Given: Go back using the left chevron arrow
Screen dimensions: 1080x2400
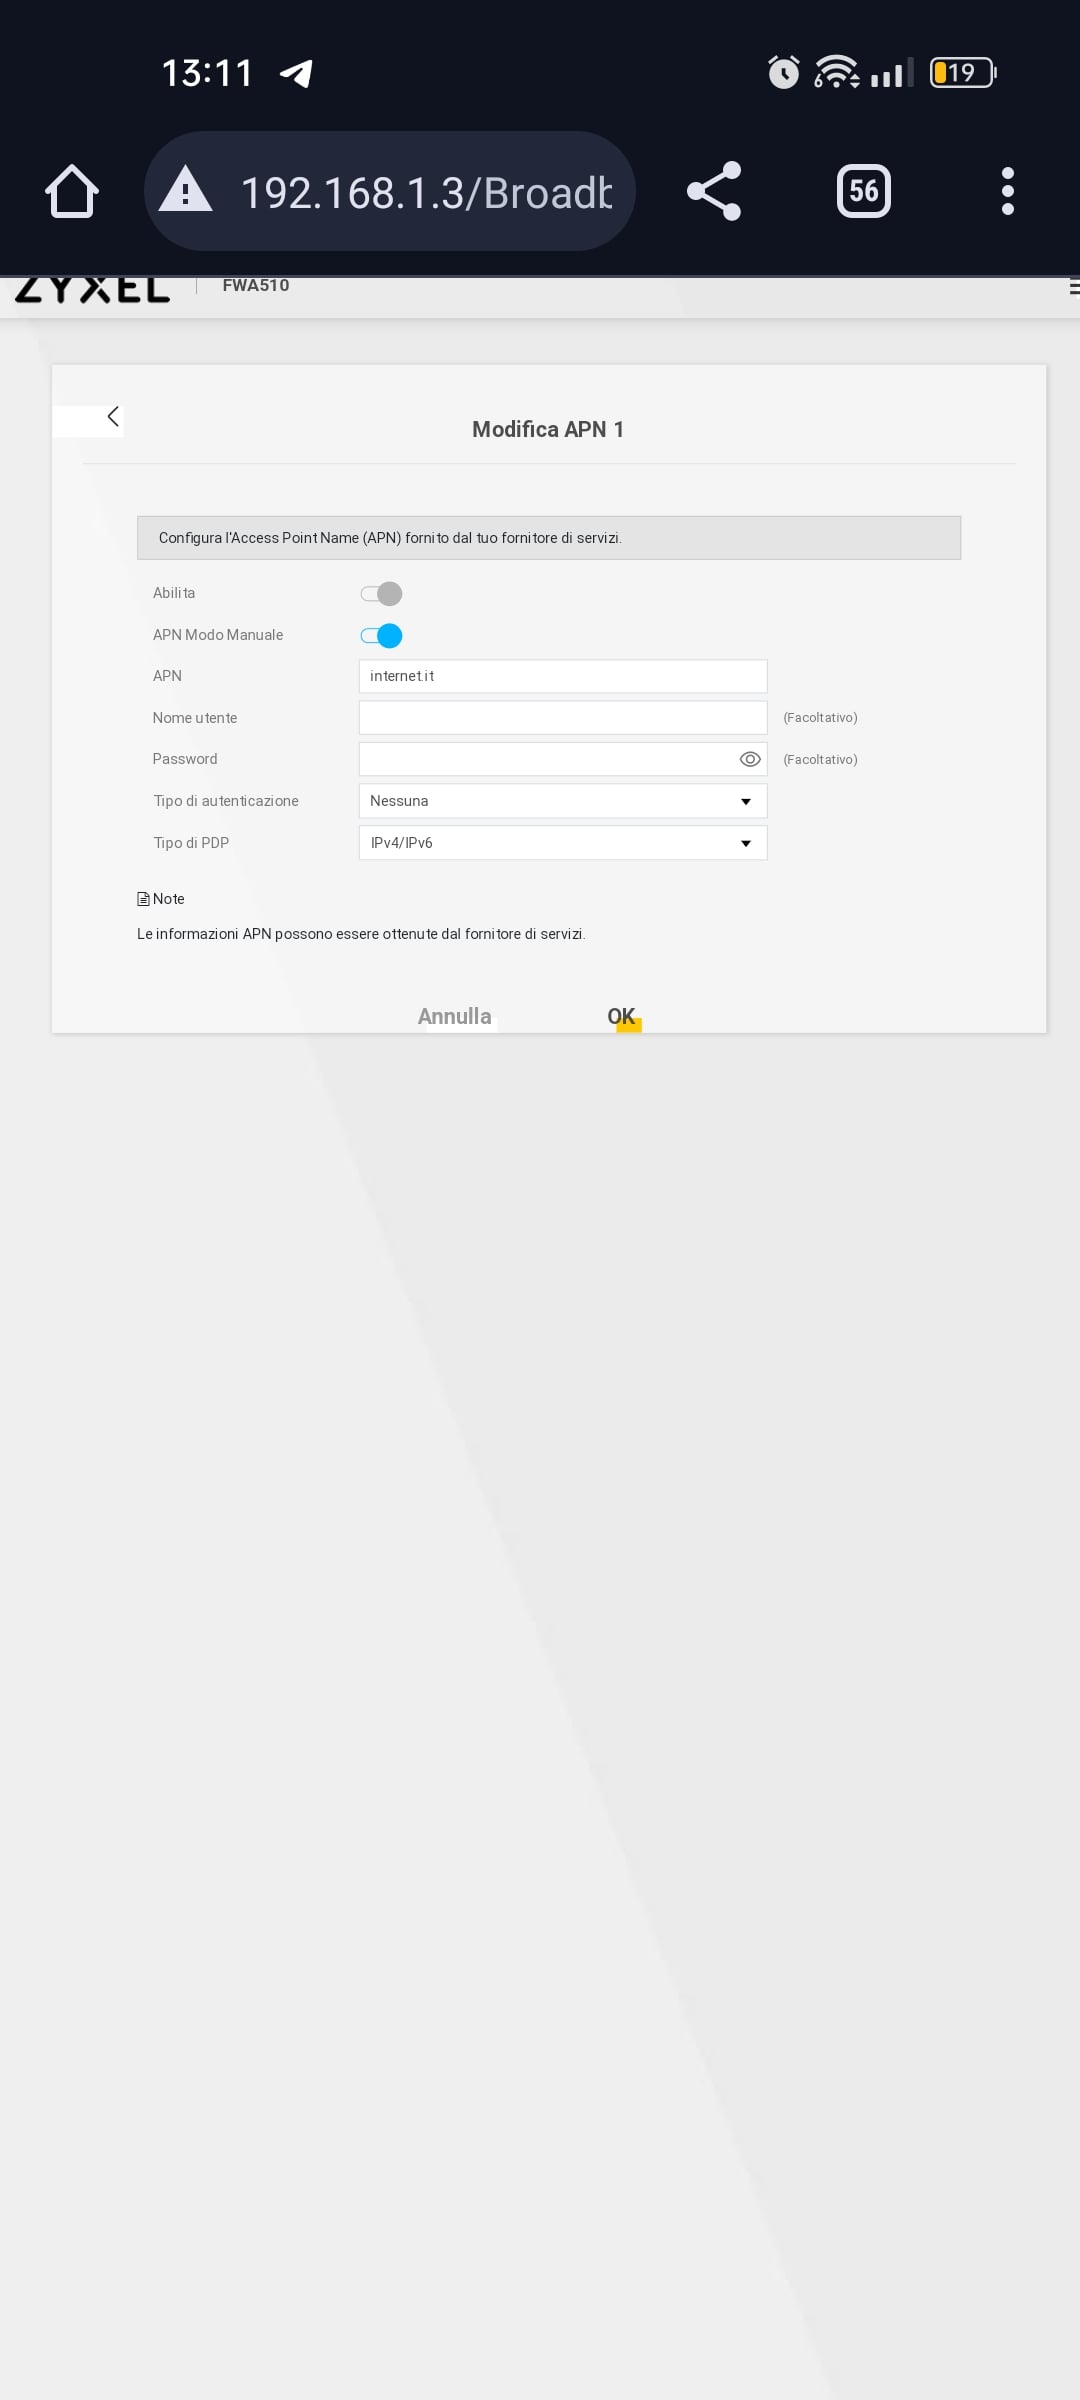Looking at the screenshot, I should coord(113,417).
